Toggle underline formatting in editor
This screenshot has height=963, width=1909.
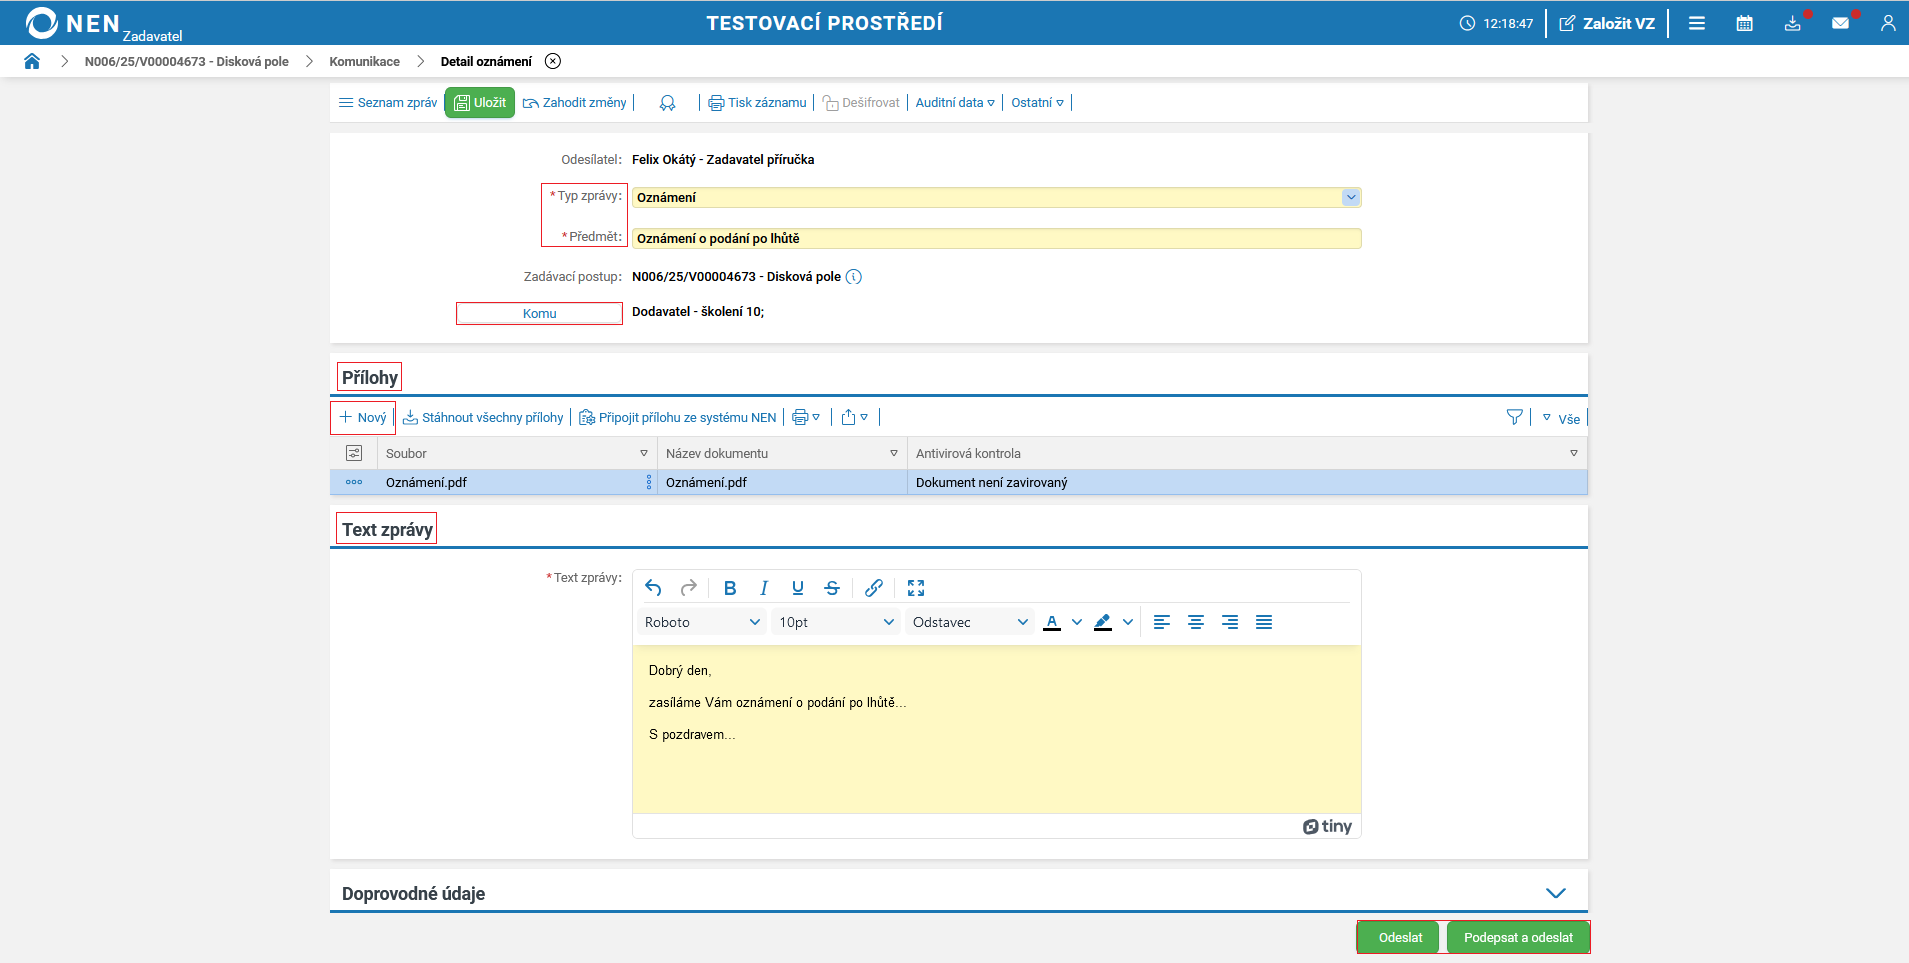pyautogui.click(x=797, y=588)
